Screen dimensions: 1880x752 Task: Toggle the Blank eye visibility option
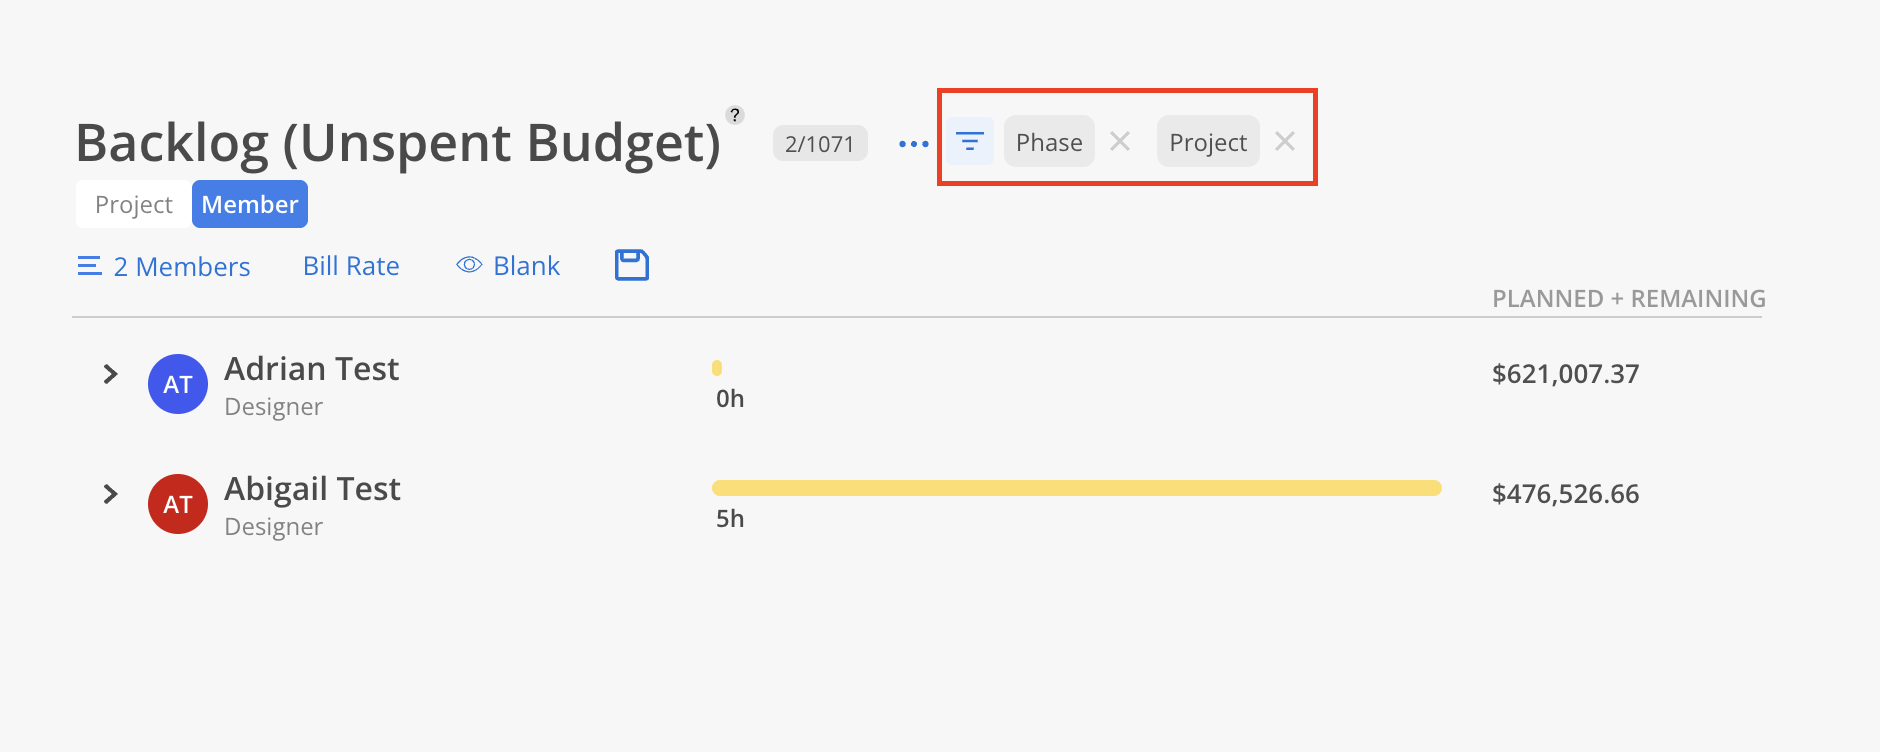pyautogui.click(x=508, y=266)
